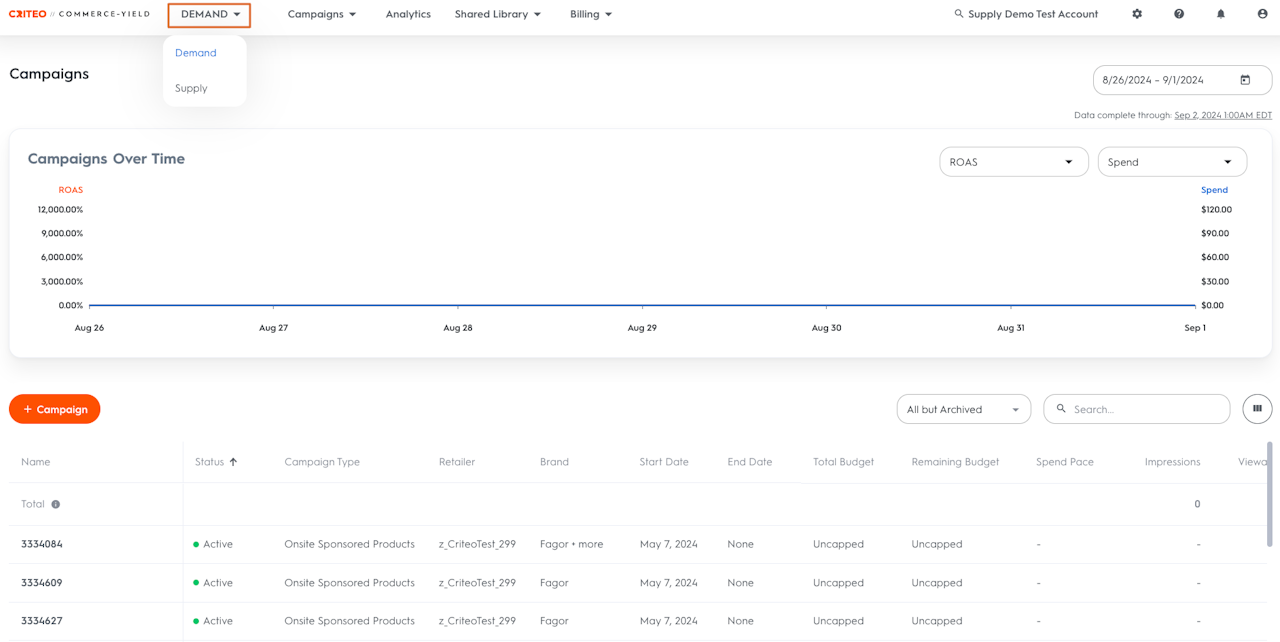
Task: Choose the Demand menu option
Action: click(x=196, y=53)
